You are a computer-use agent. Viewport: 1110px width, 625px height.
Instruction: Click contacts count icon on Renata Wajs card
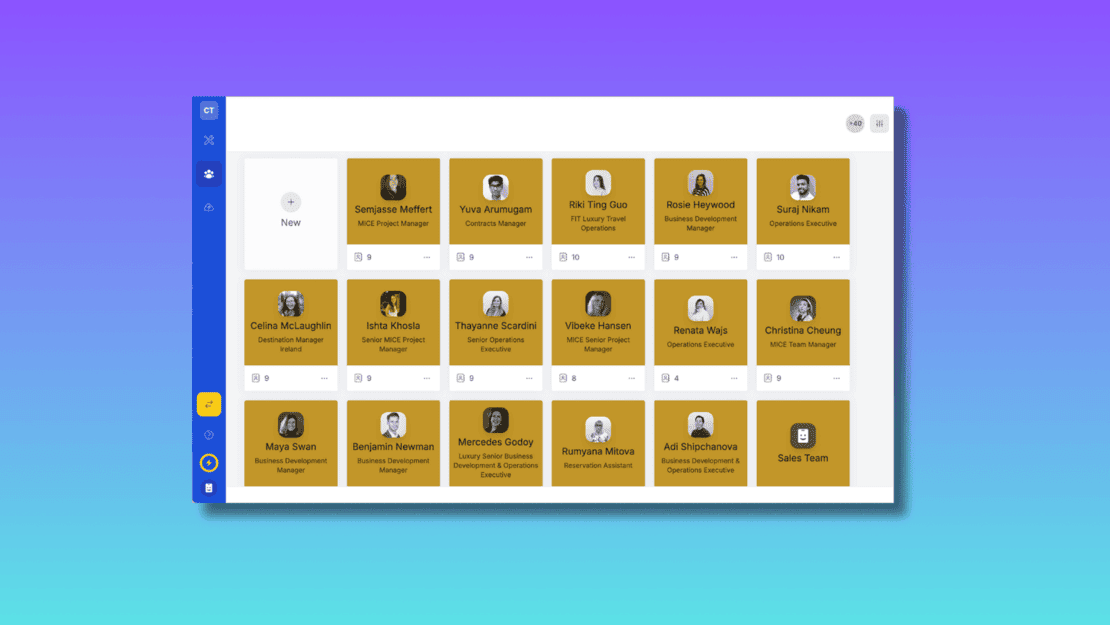coord(666,378)
